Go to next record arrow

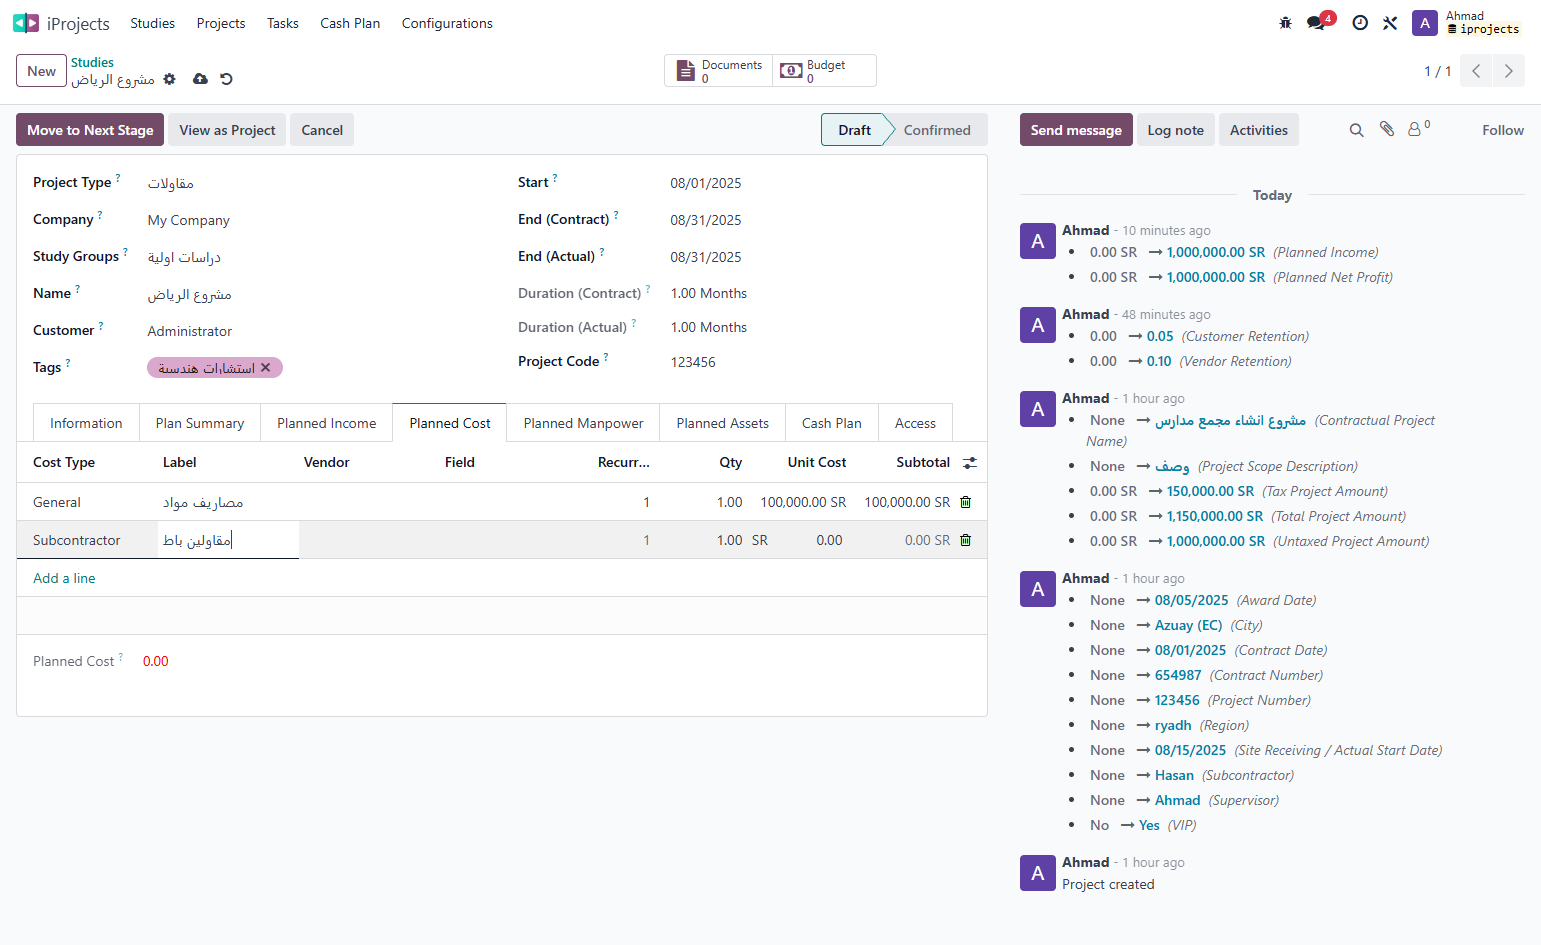(1509, 71)
